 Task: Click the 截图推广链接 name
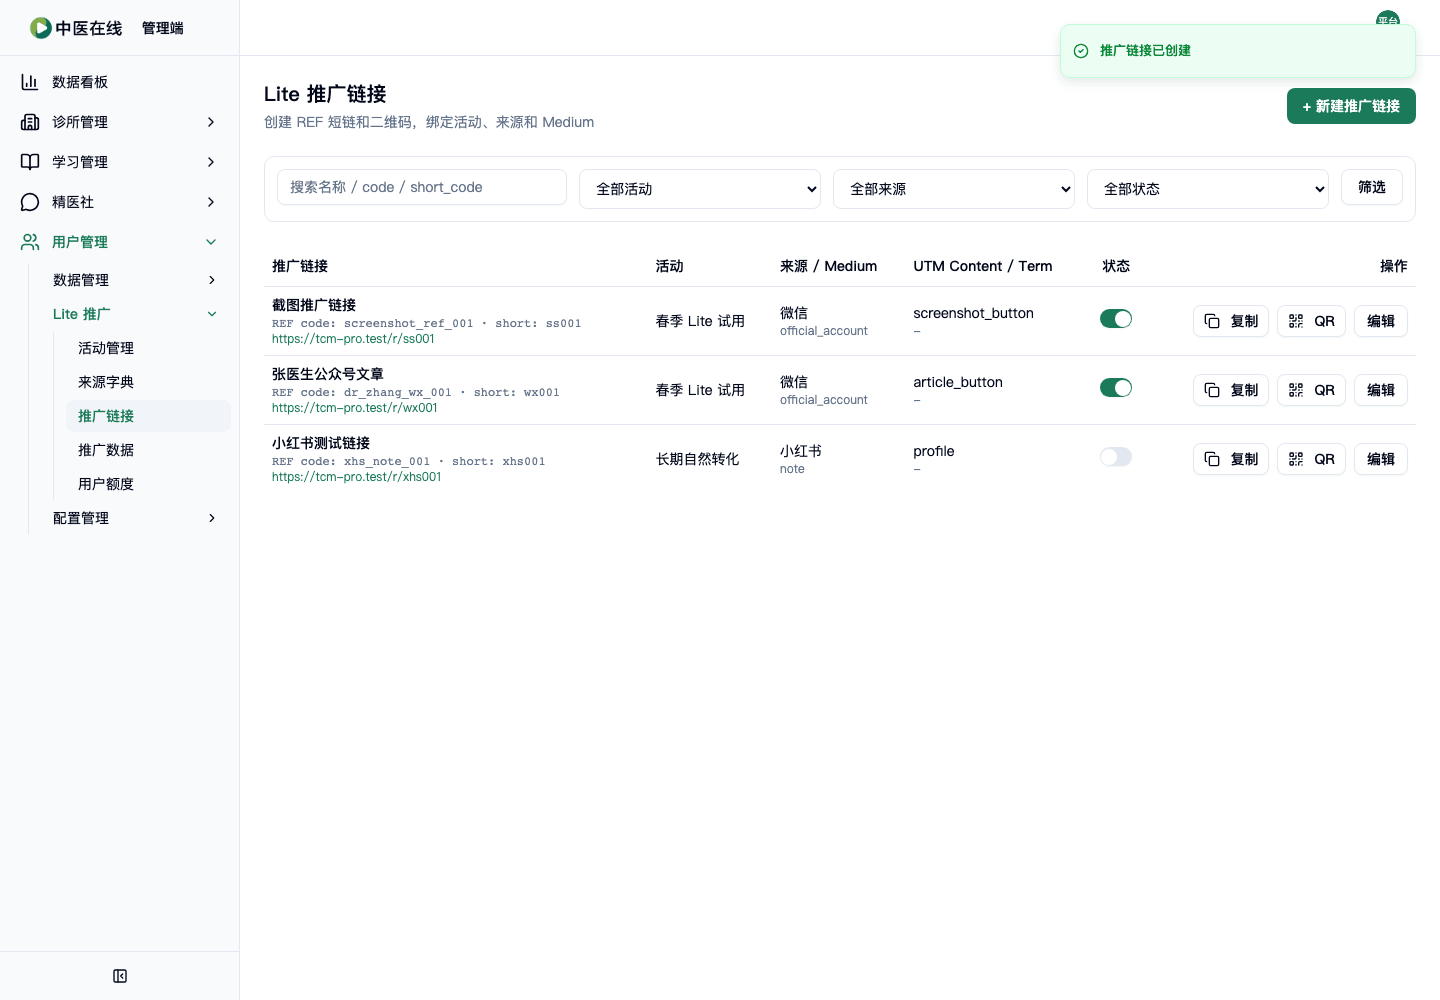(314, 305)
